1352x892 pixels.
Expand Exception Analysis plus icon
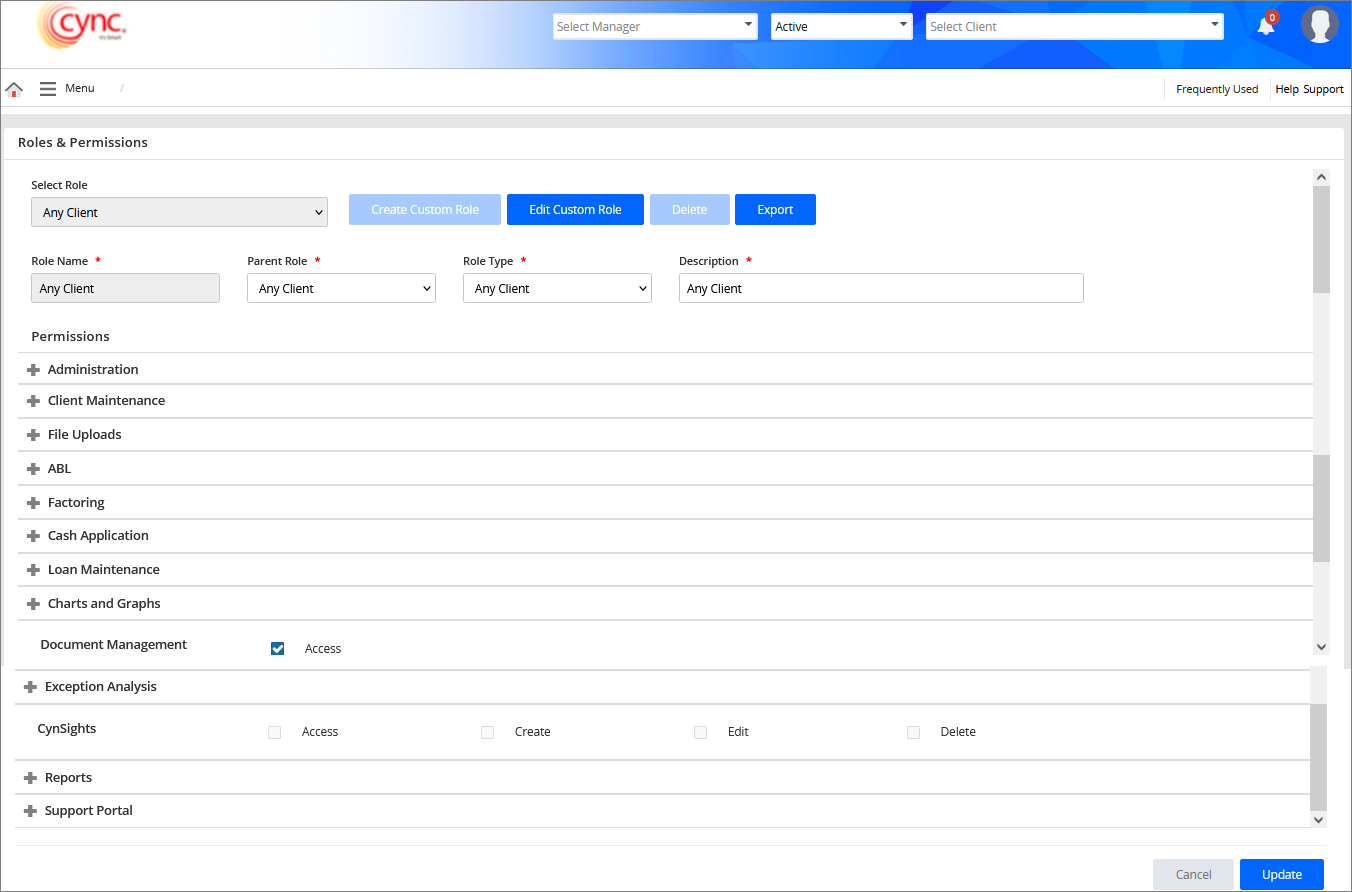[30, 687]
